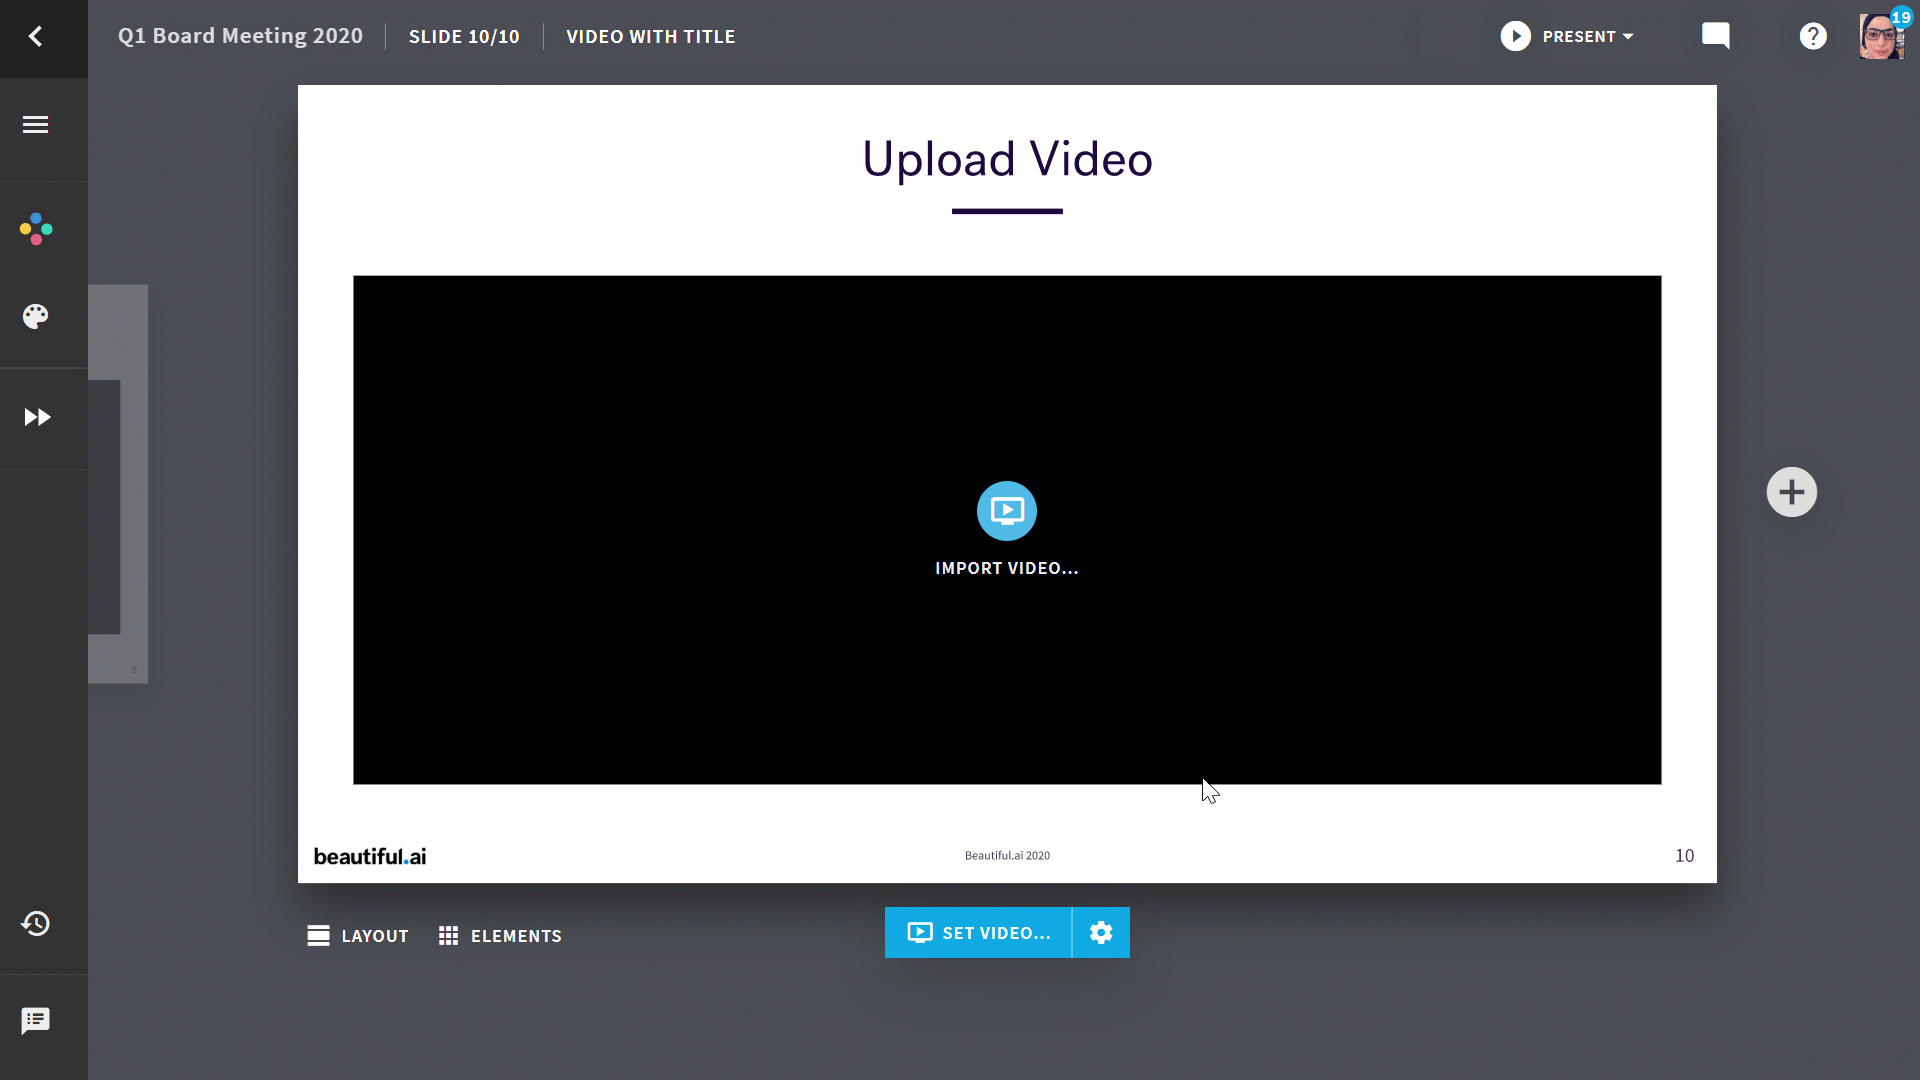
Task: Add a new slide with the plus button
Action: click(x=1791, y=492)
